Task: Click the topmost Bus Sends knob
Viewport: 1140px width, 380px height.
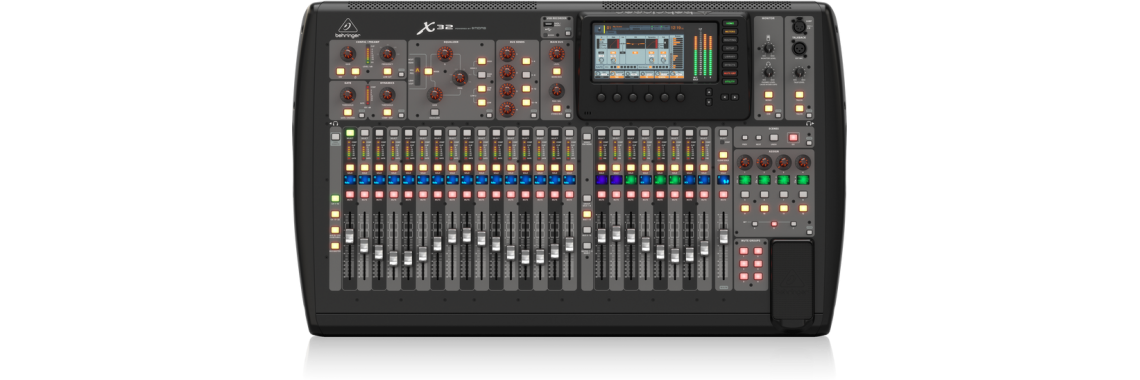Action: (507, 54)
